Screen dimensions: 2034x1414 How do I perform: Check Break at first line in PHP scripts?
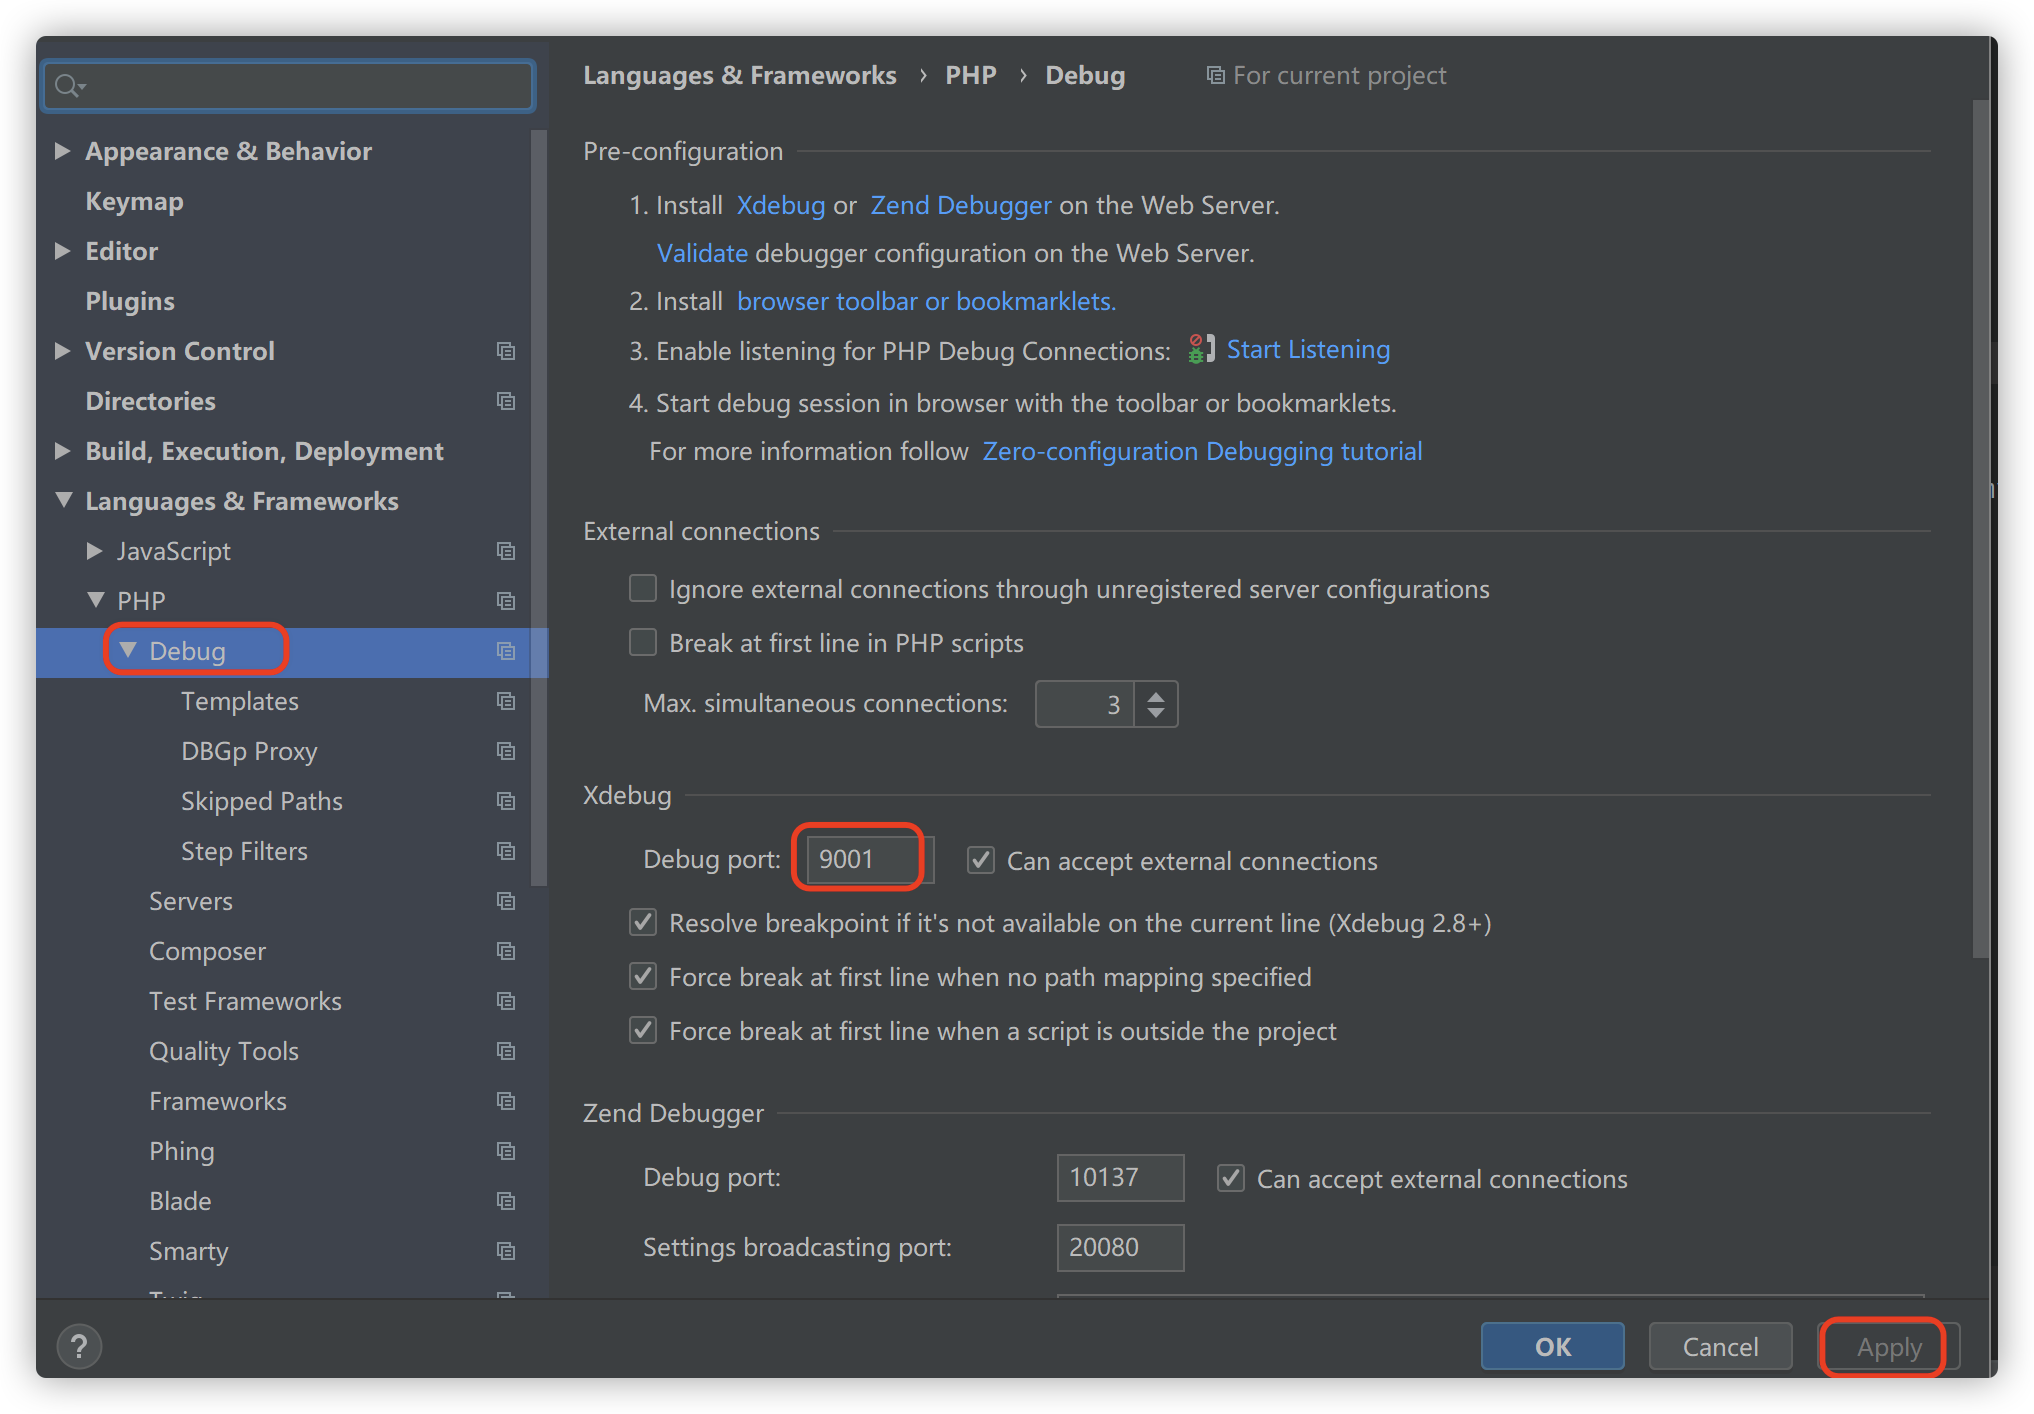pos(642,642)
